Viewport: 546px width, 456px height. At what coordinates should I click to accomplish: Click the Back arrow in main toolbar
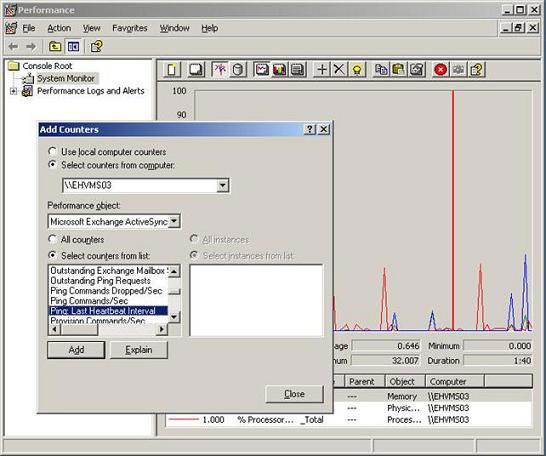pyautogui.click(x=13, y=46)
